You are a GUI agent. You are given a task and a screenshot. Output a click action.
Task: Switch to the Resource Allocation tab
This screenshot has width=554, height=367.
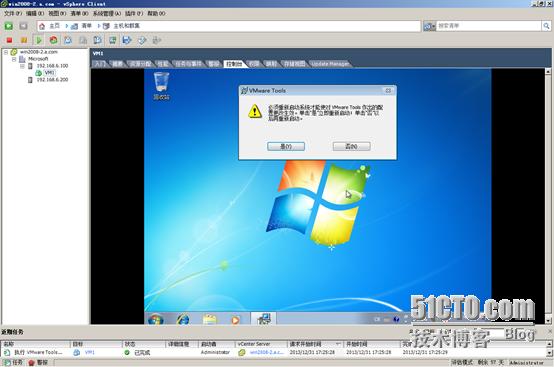[x=140, y=64]
